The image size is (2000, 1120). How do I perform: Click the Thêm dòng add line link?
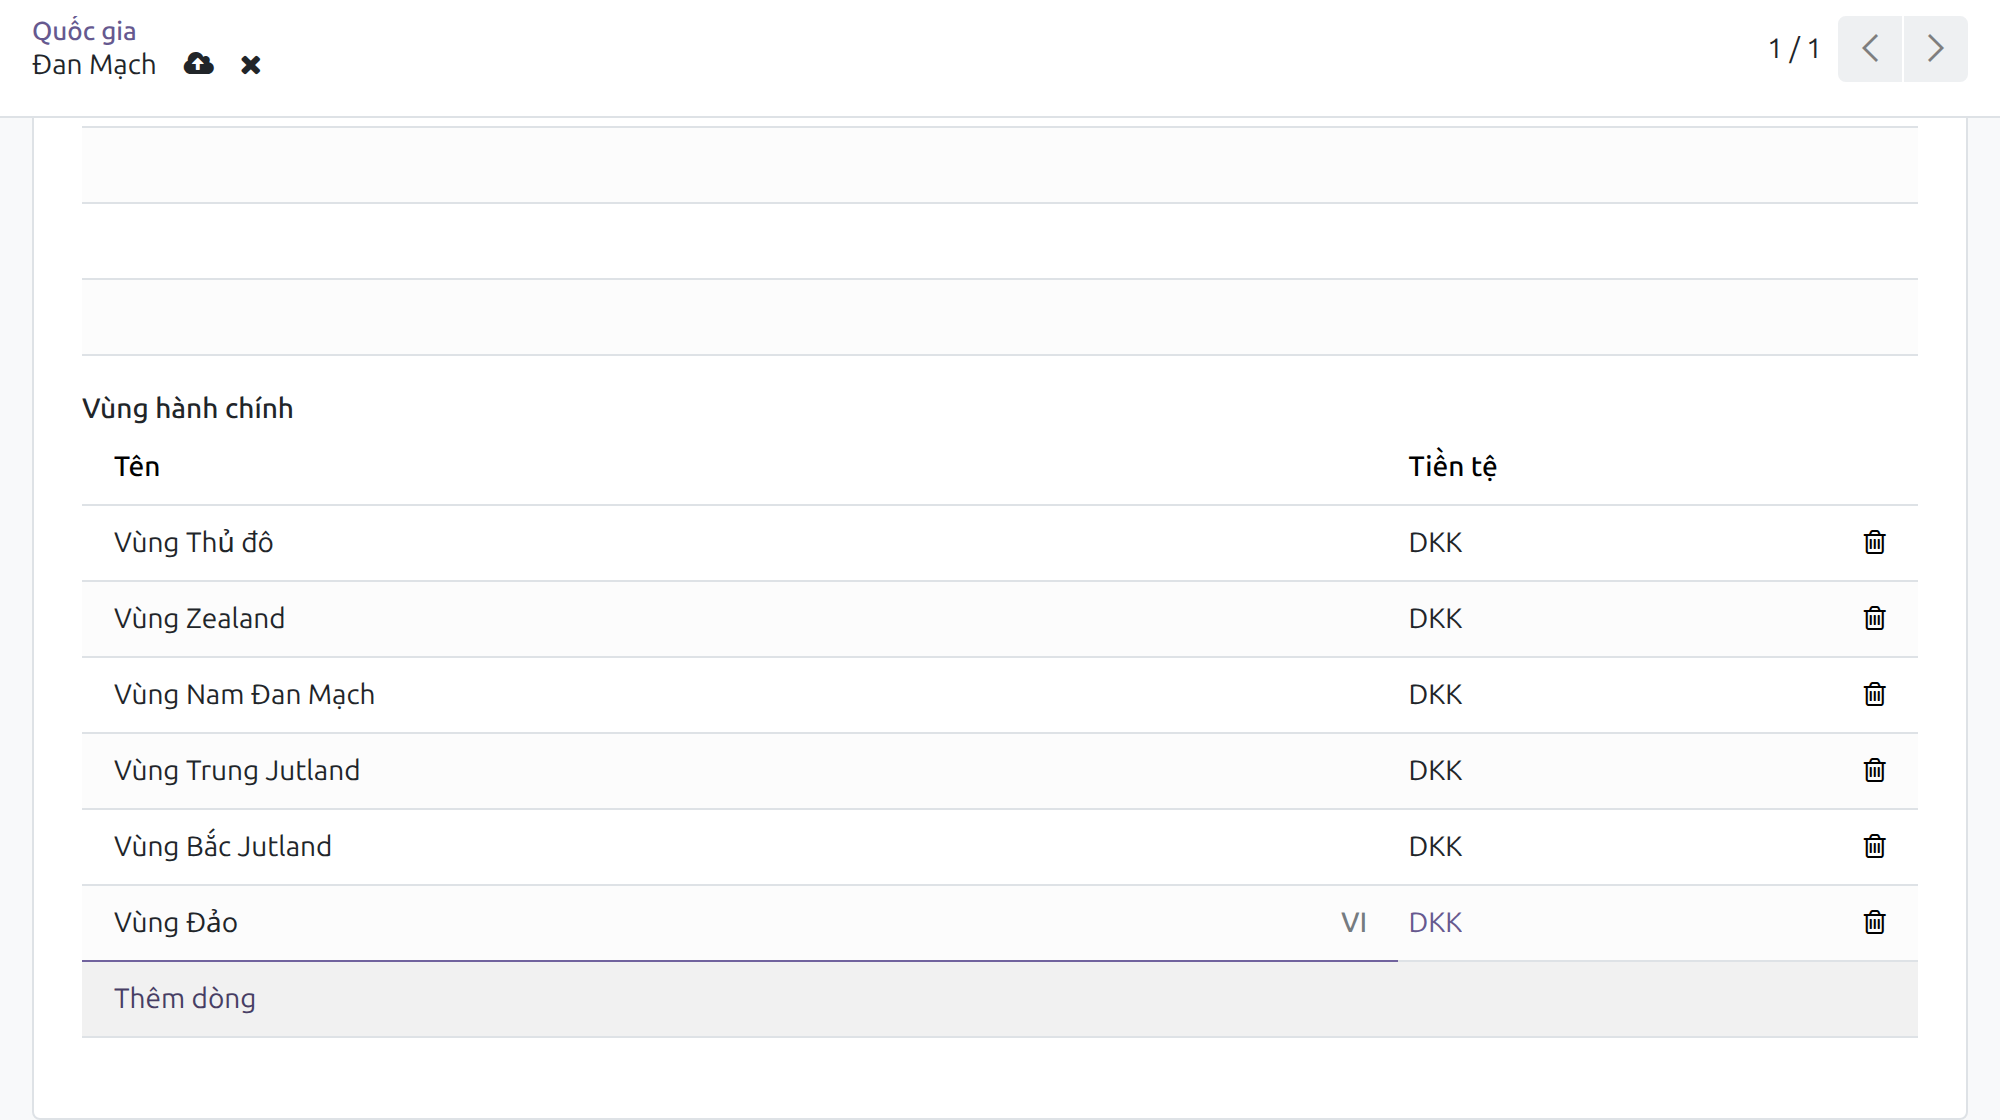click(x=185, y=998)
